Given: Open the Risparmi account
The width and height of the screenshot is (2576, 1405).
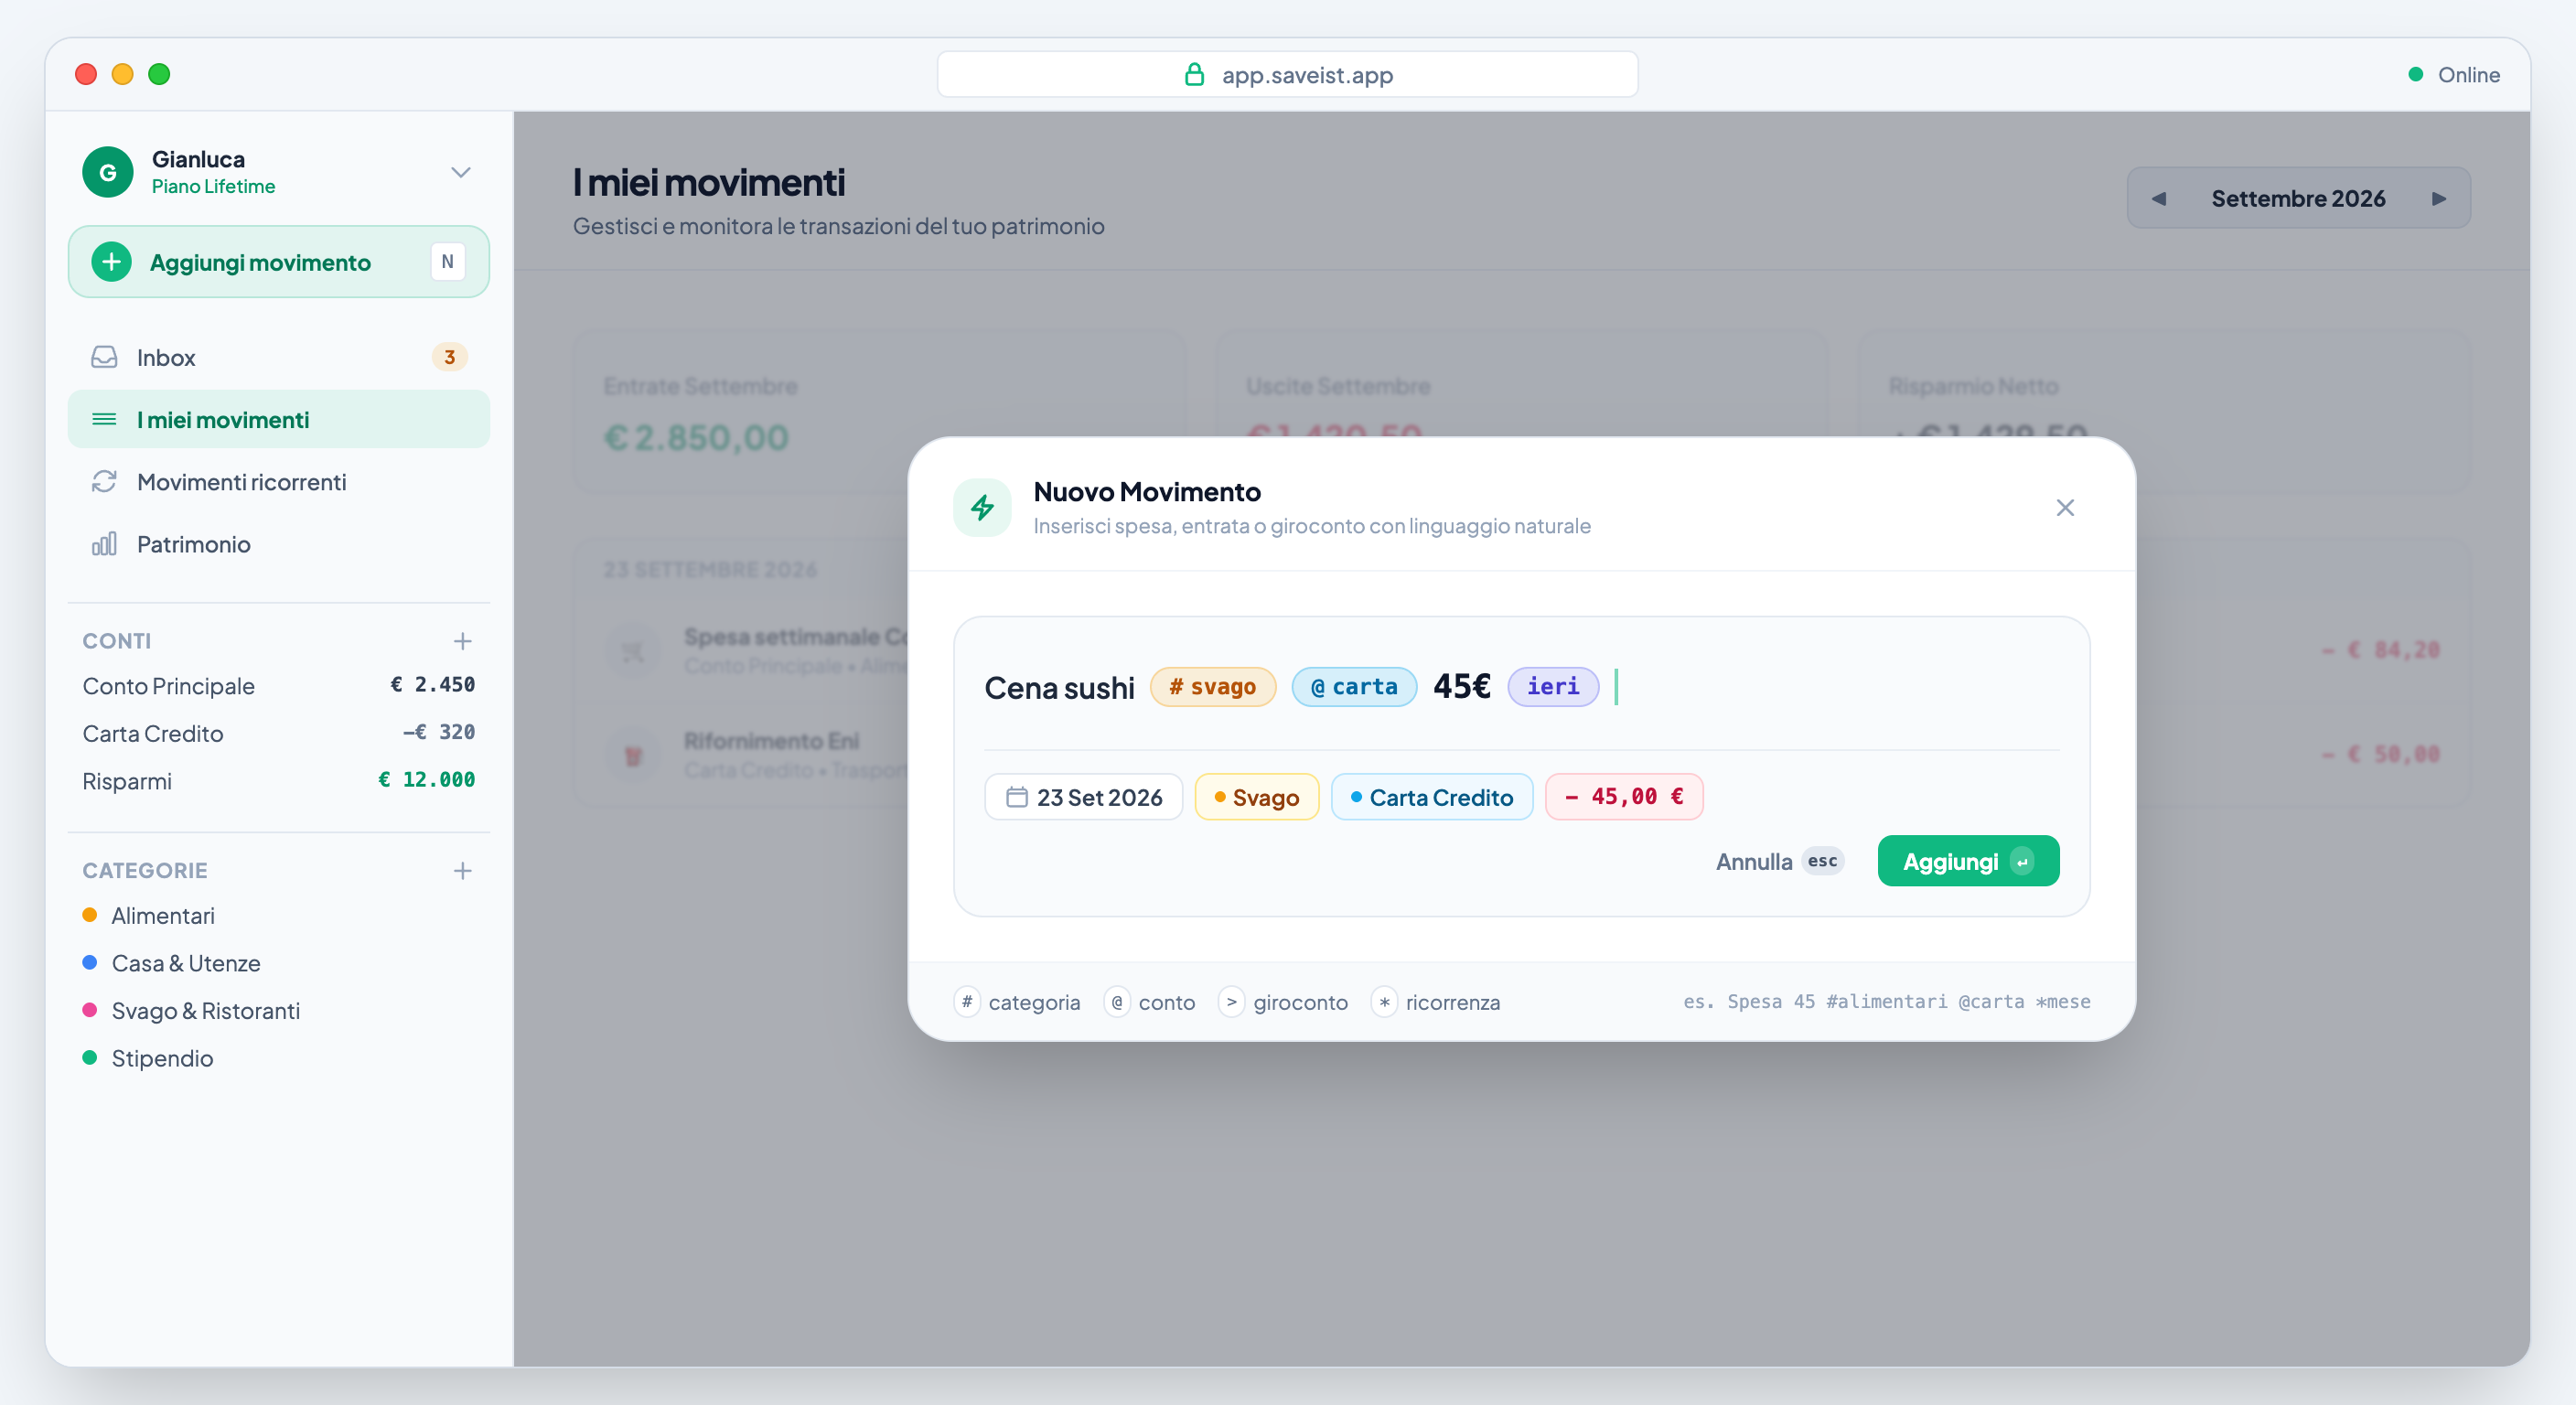Looking at the screenshot, I should (279, 781).
